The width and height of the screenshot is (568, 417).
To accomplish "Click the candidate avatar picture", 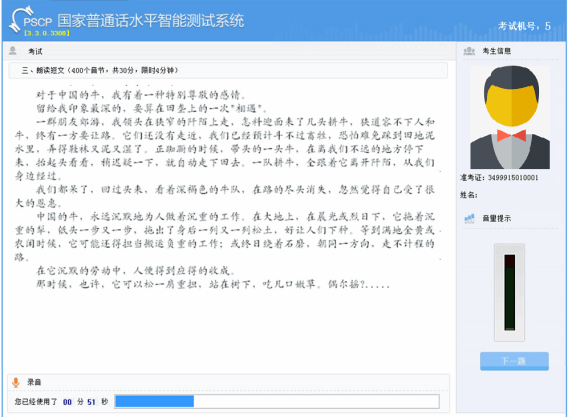I will (x=510, y=117).
